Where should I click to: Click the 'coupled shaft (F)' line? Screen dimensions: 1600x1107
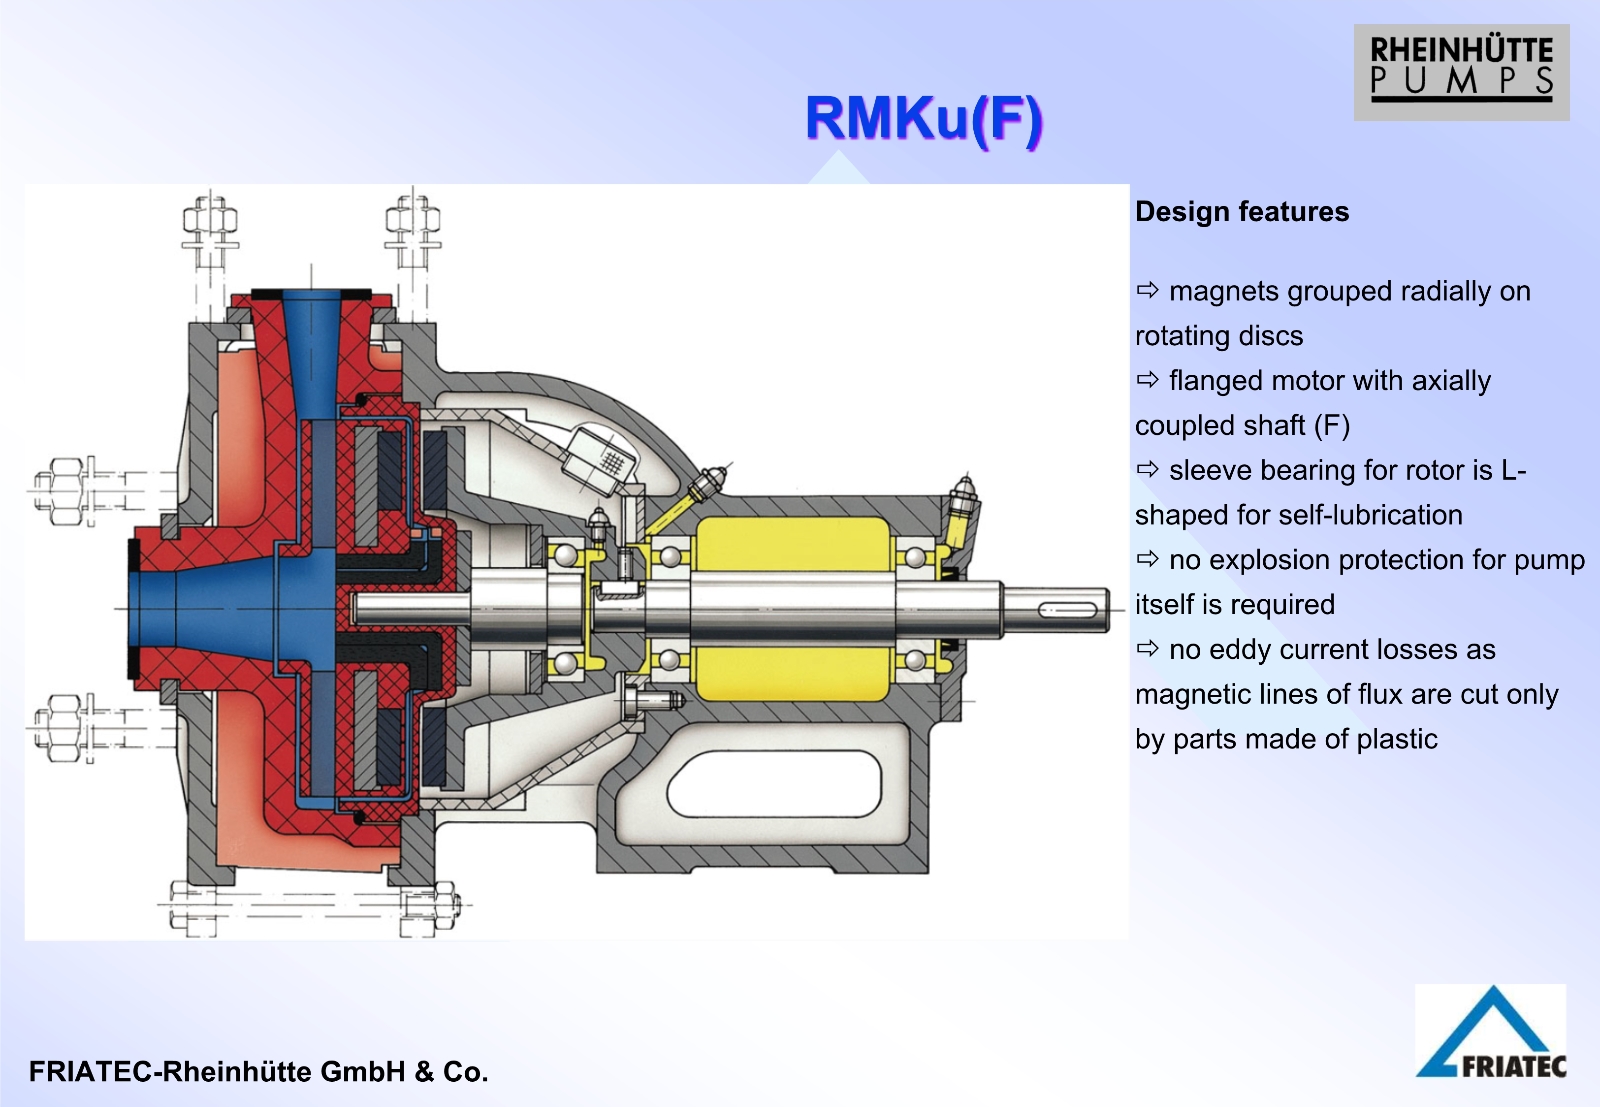(1242, 426)
